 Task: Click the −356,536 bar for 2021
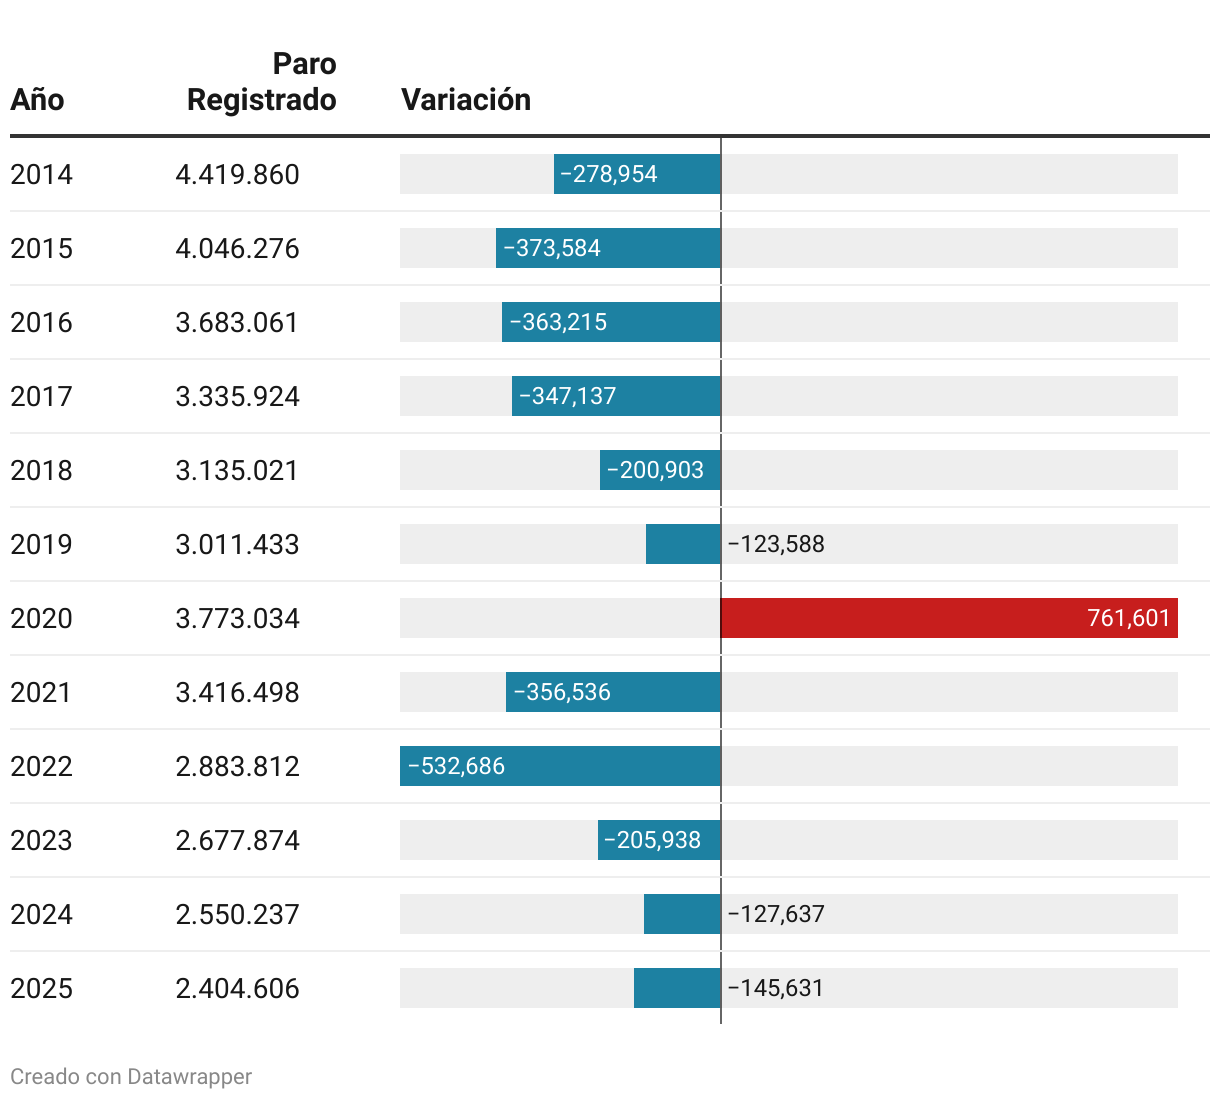[613, 692]
